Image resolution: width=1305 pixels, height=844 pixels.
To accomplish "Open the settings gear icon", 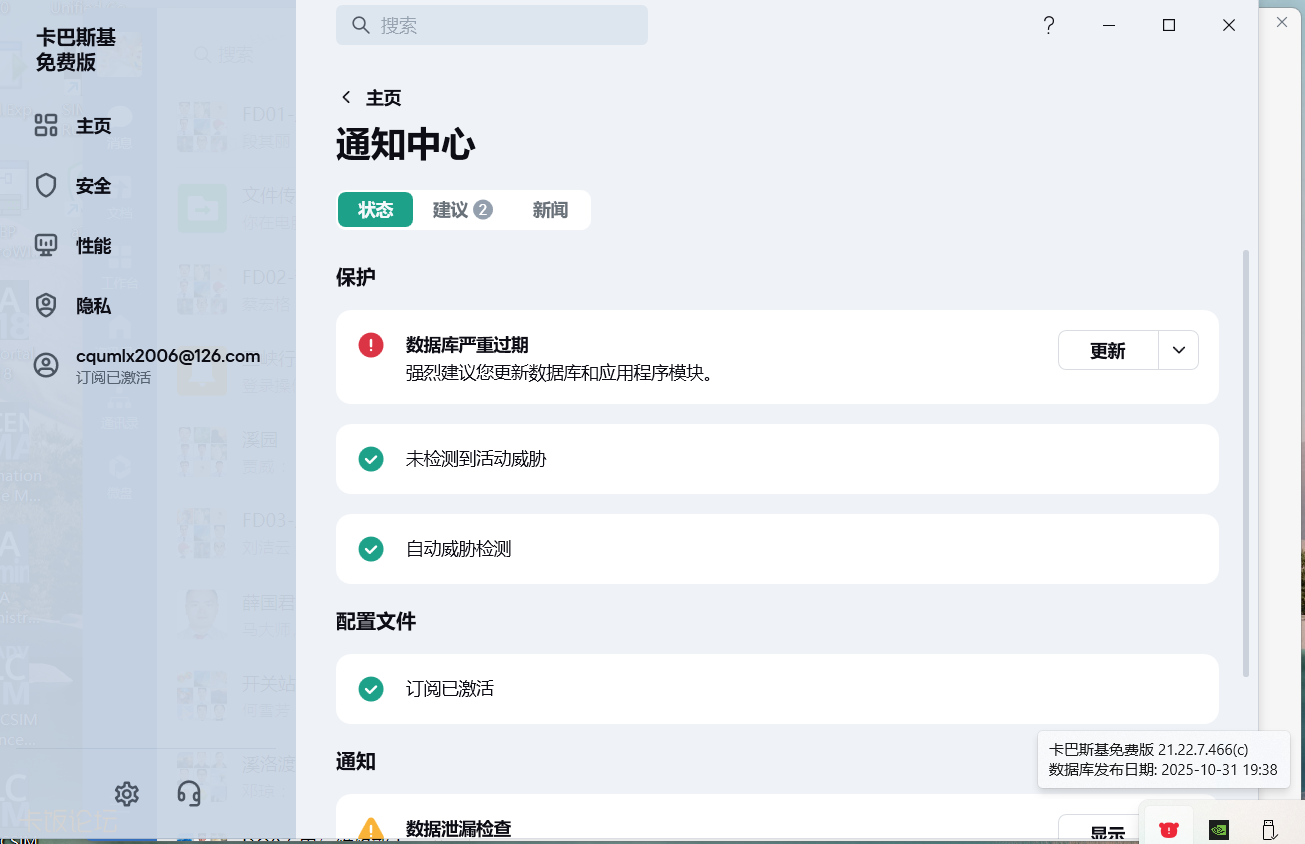I will (127, 794).
